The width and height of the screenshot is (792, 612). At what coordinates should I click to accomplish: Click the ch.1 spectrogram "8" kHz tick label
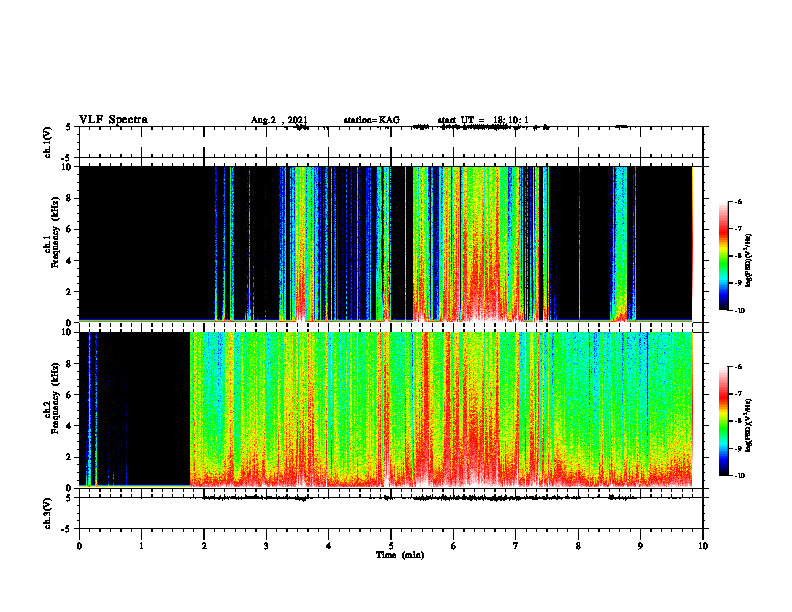click(70, 198)
